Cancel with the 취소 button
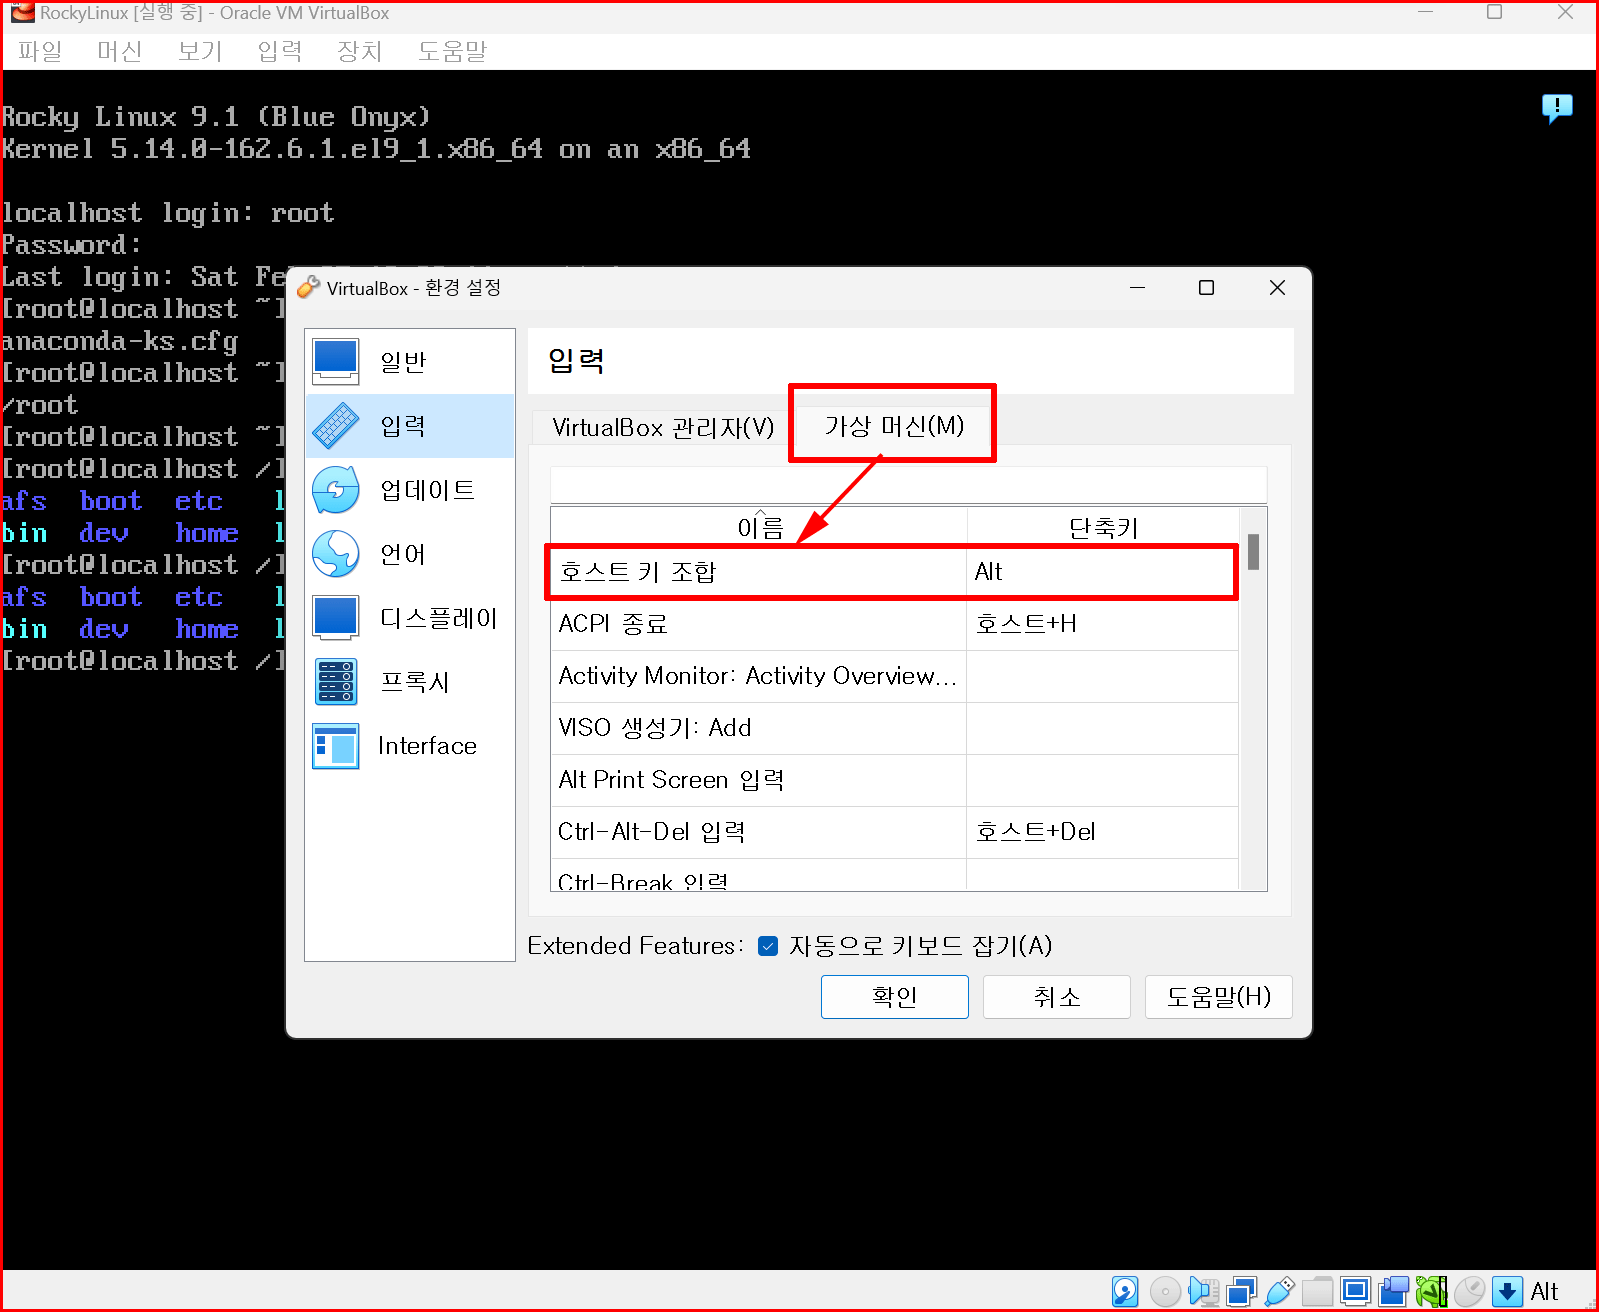Viewport: 1599px width, 1312px height. [x=1057, y=997]
